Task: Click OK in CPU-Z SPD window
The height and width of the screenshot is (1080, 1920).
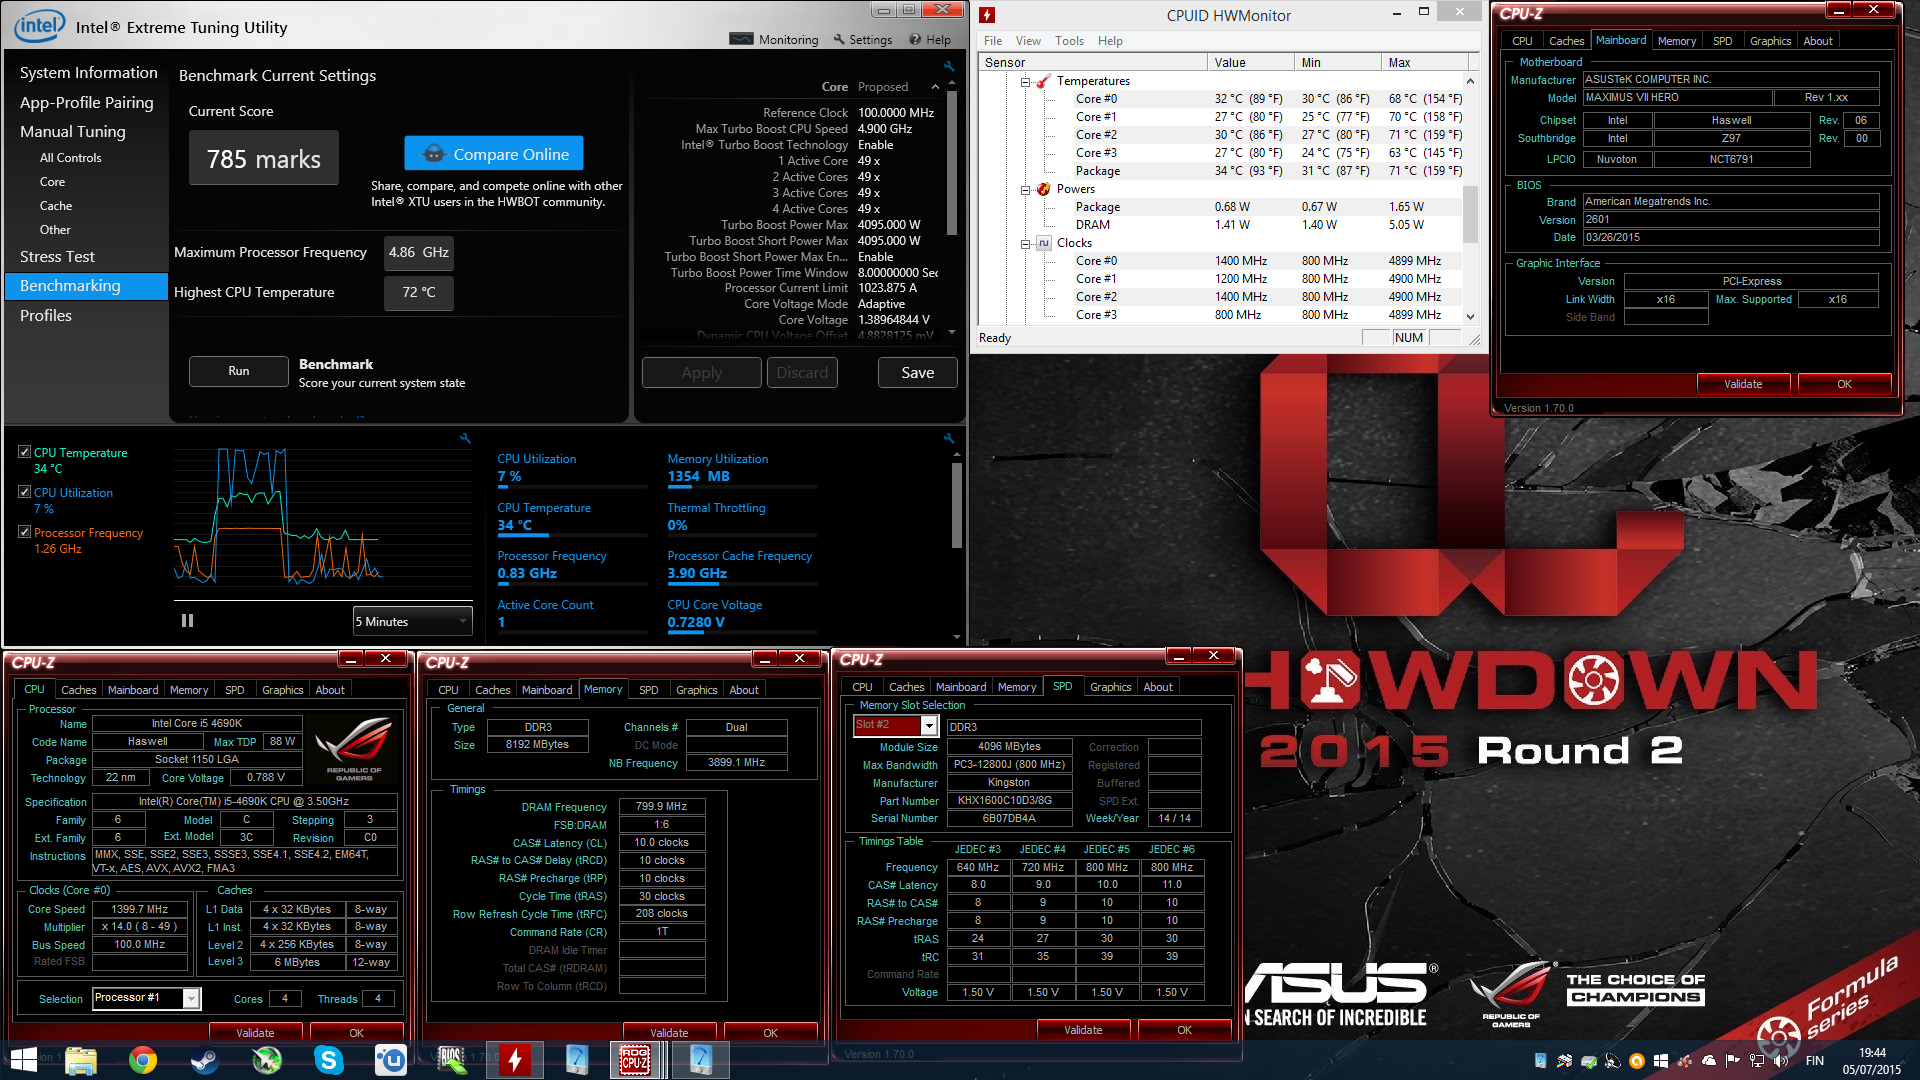Action: tap(1184, 1030)
